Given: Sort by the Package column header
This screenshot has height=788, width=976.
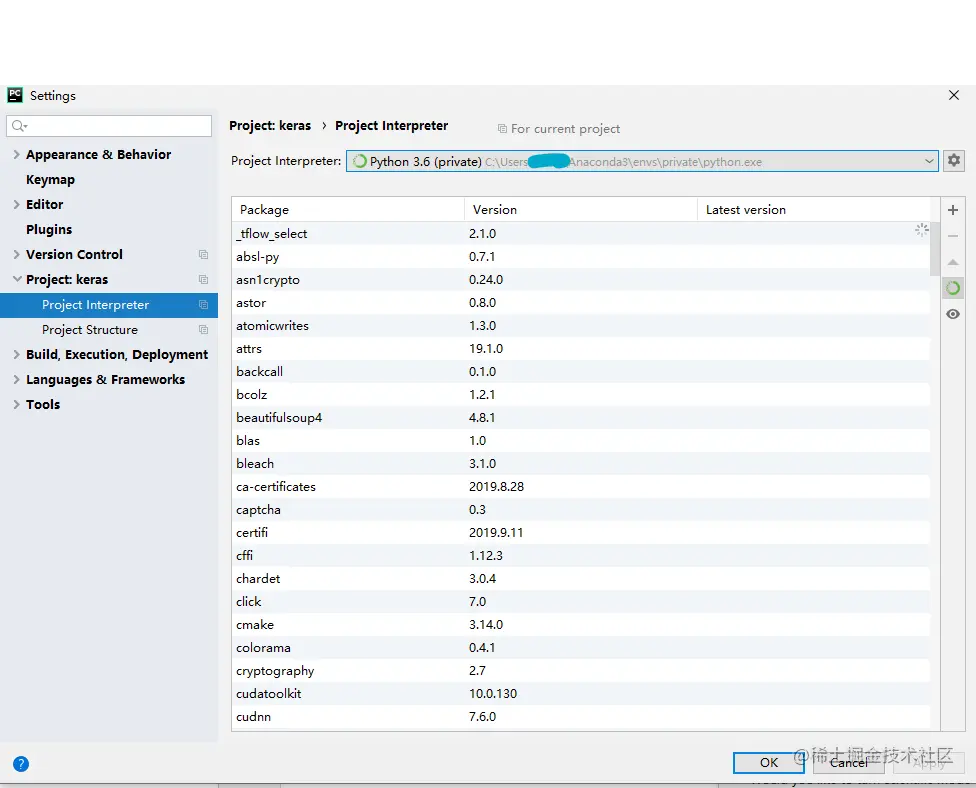Looking at the screenshot, I should 348,210.
